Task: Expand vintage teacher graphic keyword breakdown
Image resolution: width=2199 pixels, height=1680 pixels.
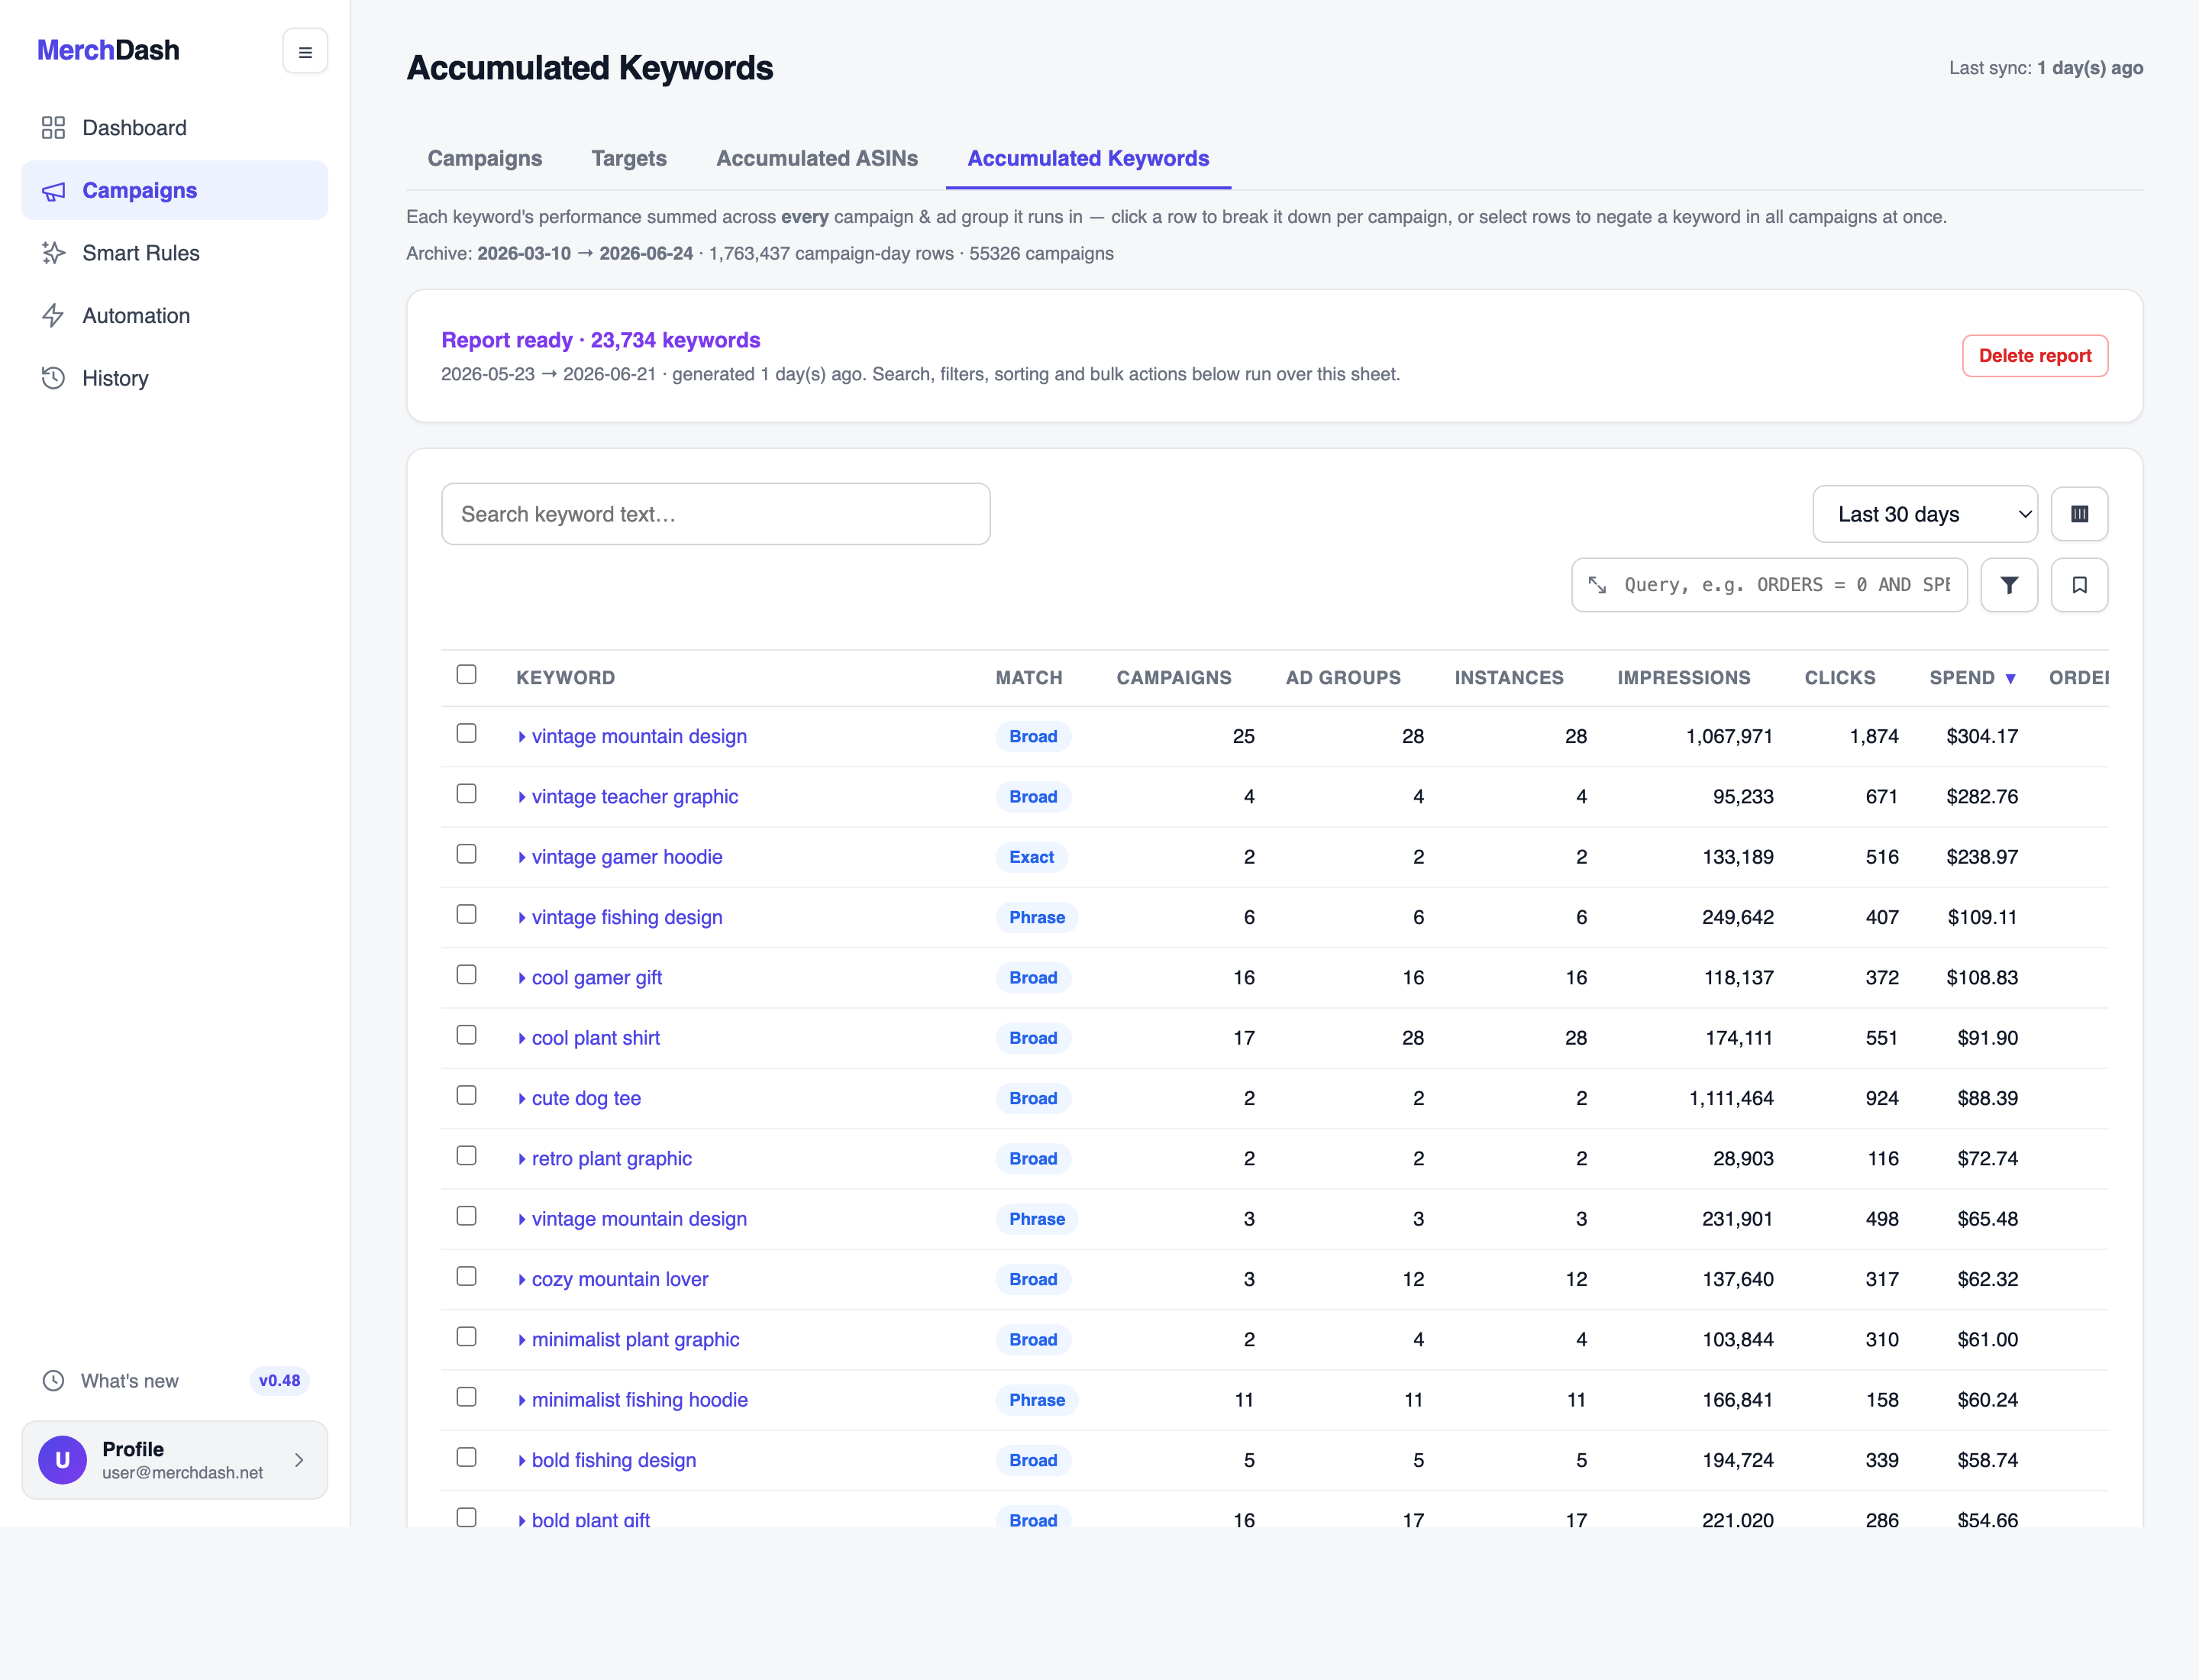Action: pos(522,797)
